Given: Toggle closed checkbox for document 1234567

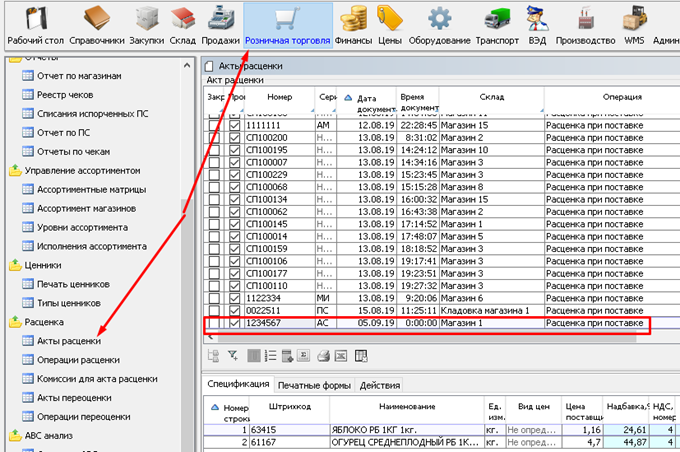Looking at the screenshot, I should coord(213,325).
